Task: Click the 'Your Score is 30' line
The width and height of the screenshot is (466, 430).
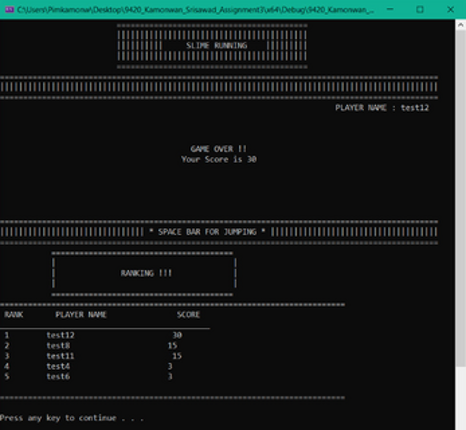Action: [x=219, y=159]
